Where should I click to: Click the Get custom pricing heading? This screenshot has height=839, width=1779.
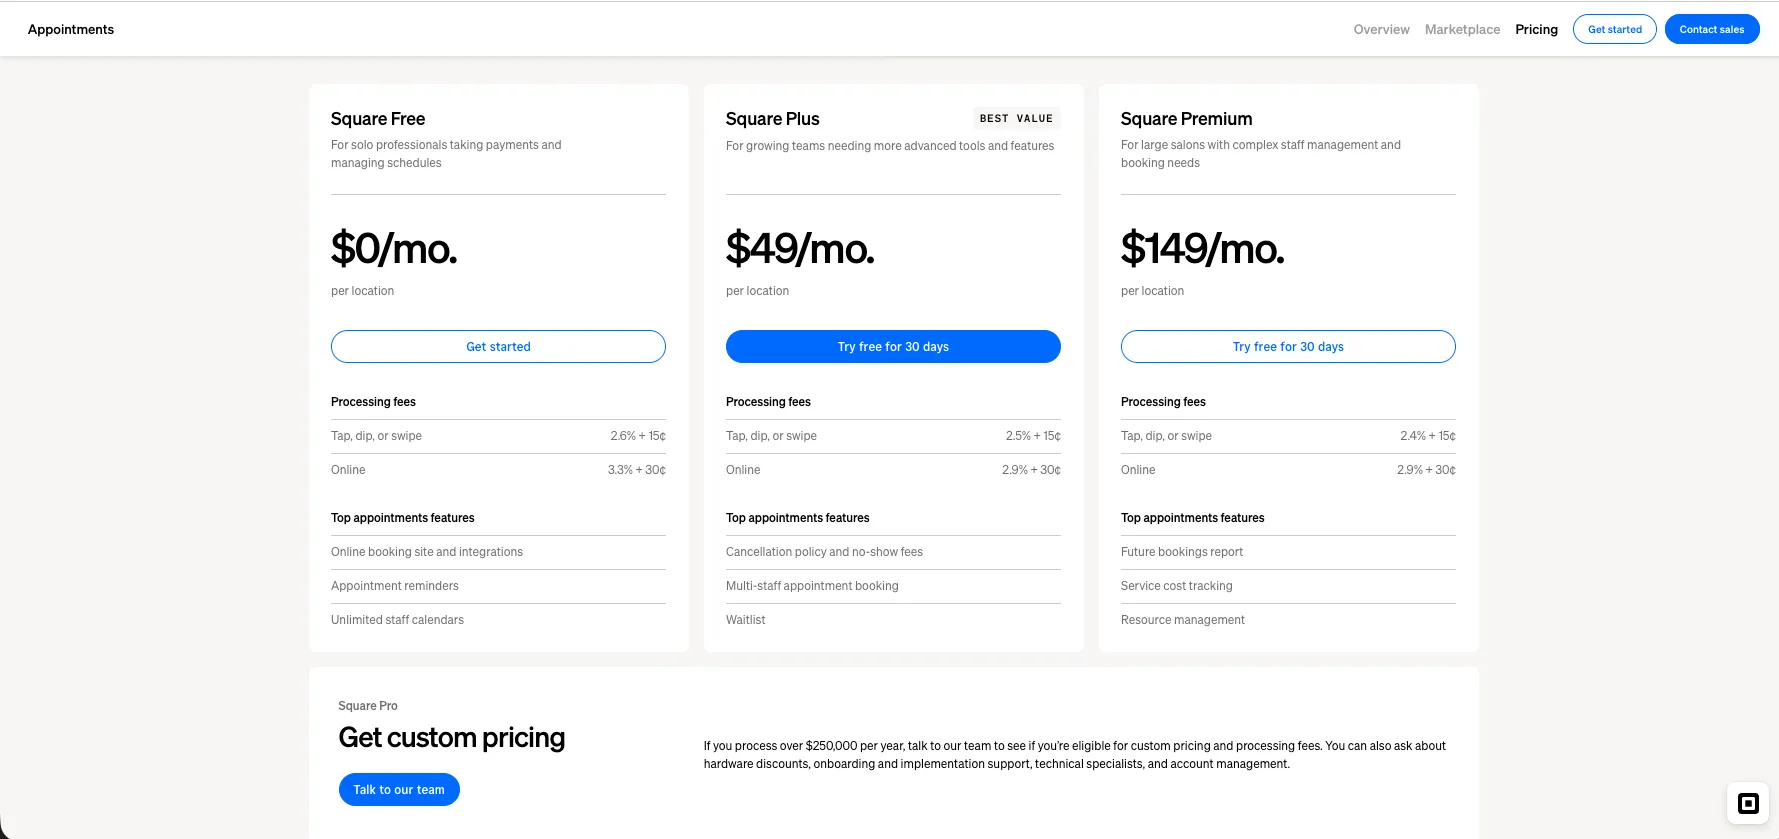click(452, 738)
